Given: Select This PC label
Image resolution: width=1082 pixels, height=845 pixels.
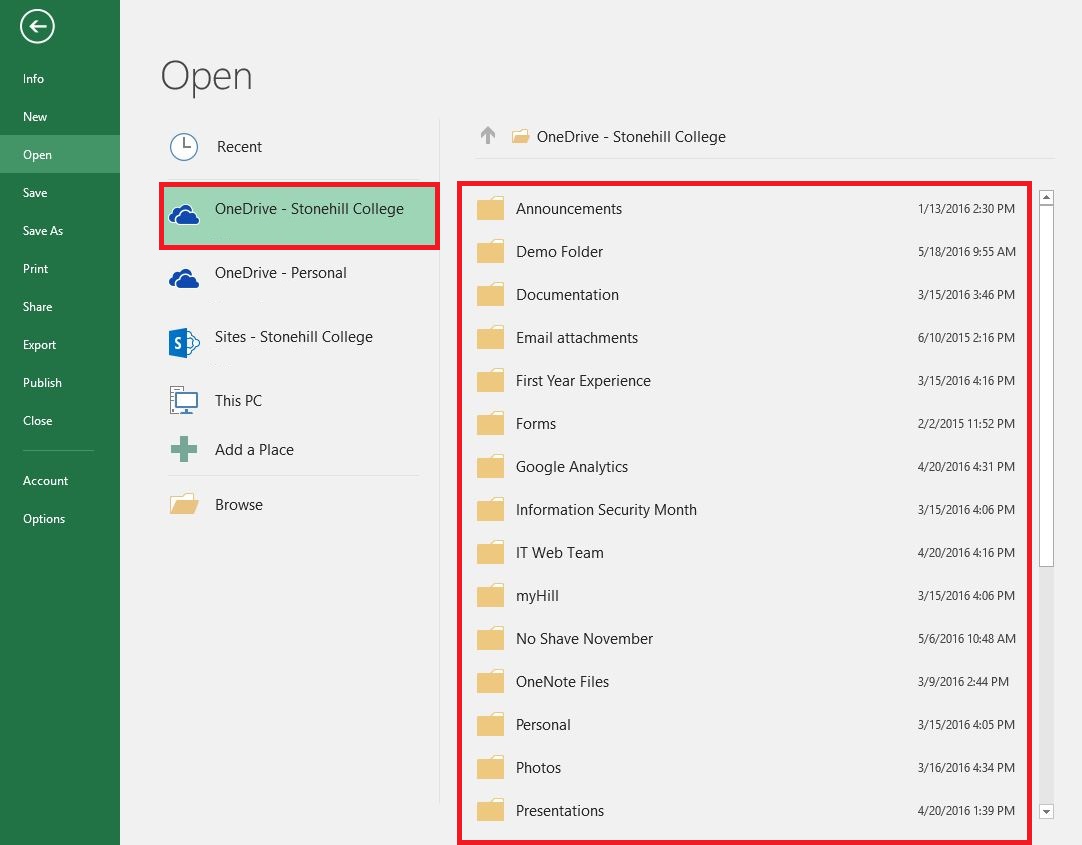Looking at the screenshot, I should (x=239, y=401).
